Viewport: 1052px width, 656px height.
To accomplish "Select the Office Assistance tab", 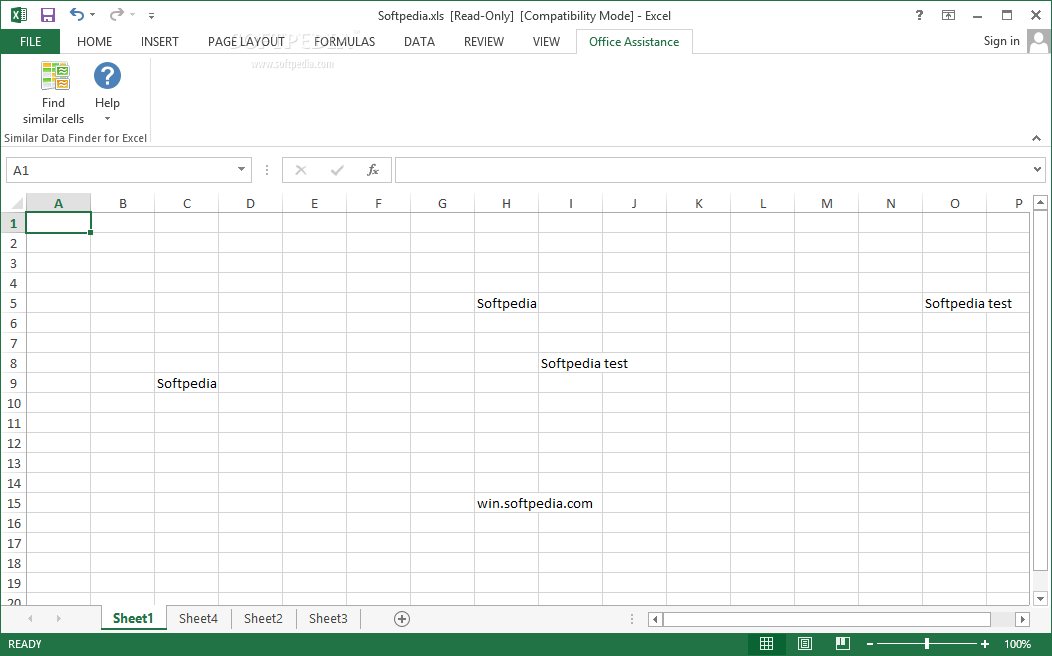I will (634, 42).
